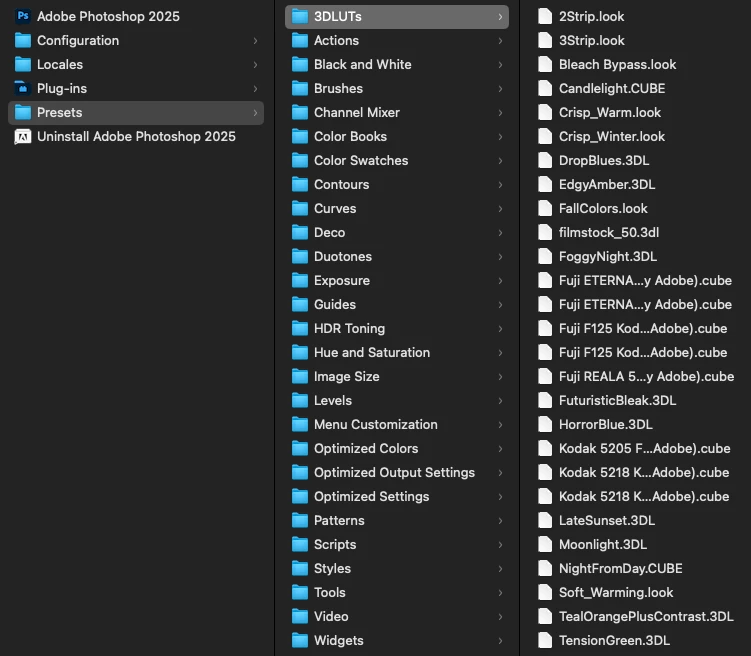Expand the Scripts folder chevron
This screenshot has width=751, height=656.
500,544
